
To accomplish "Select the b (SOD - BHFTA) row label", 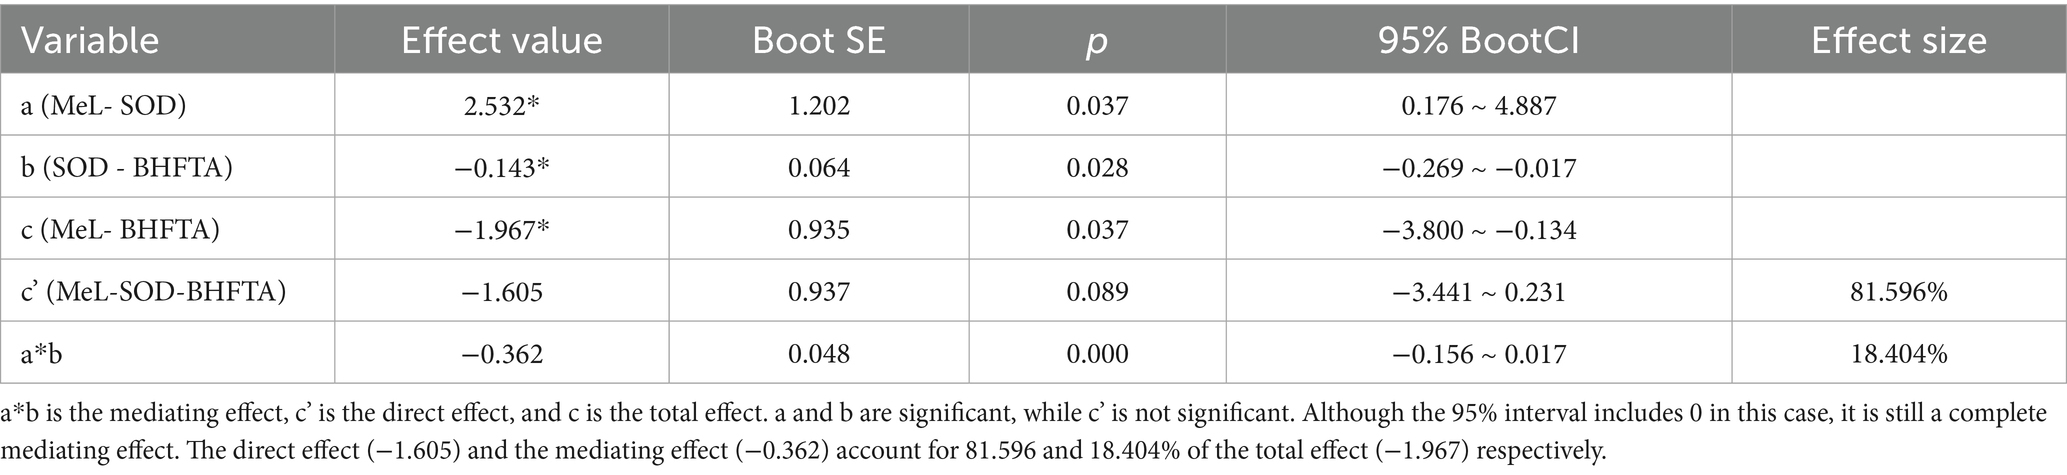I will click(126, 167).
